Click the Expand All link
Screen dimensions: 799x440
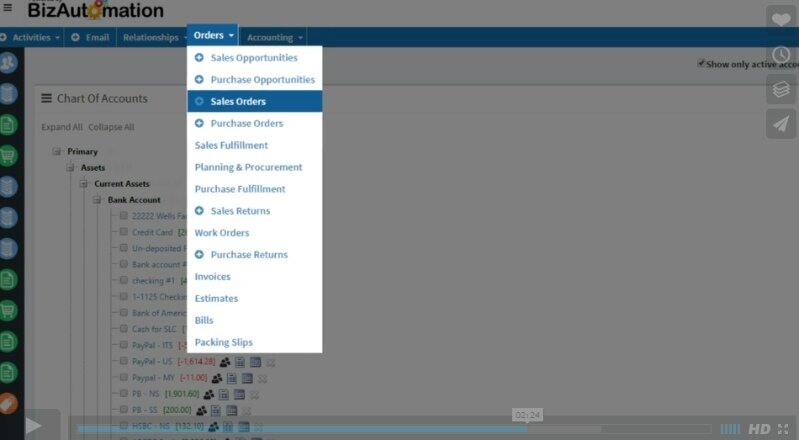tap(61, 127)
